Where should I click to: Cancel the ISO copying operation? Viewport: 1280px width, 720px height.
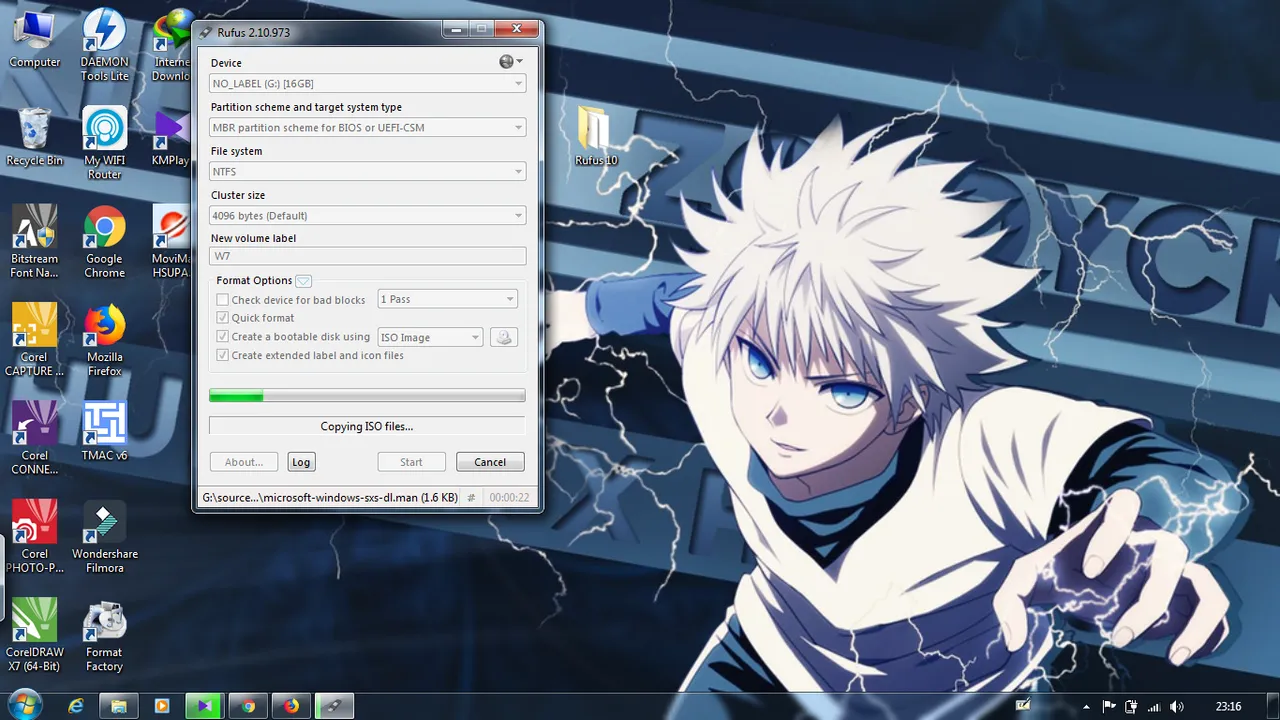[x=490, y=462]
